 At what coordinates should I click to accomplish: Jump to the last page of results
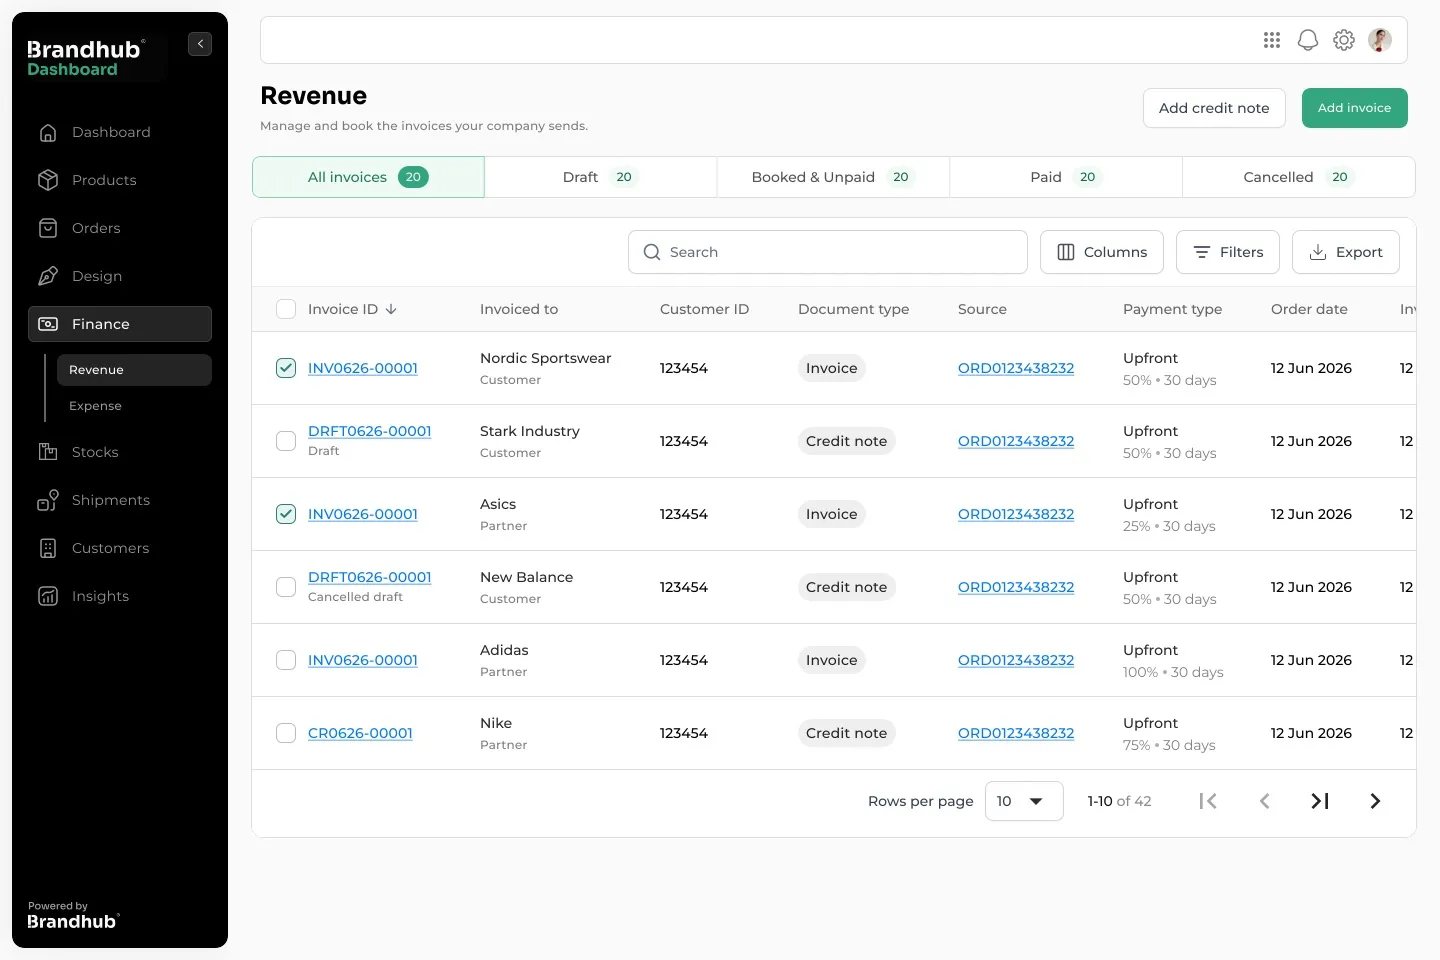1320,801
